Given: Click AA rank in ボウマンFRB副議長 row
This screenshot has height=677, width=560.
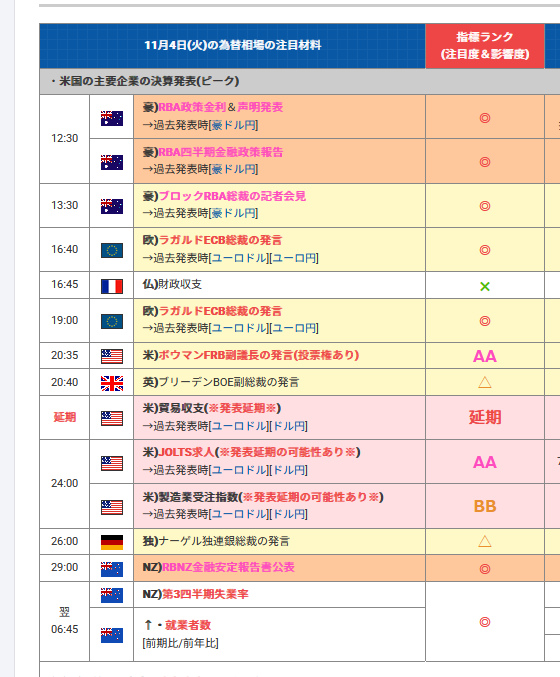Looking at the screenshot, I should 485,356.
